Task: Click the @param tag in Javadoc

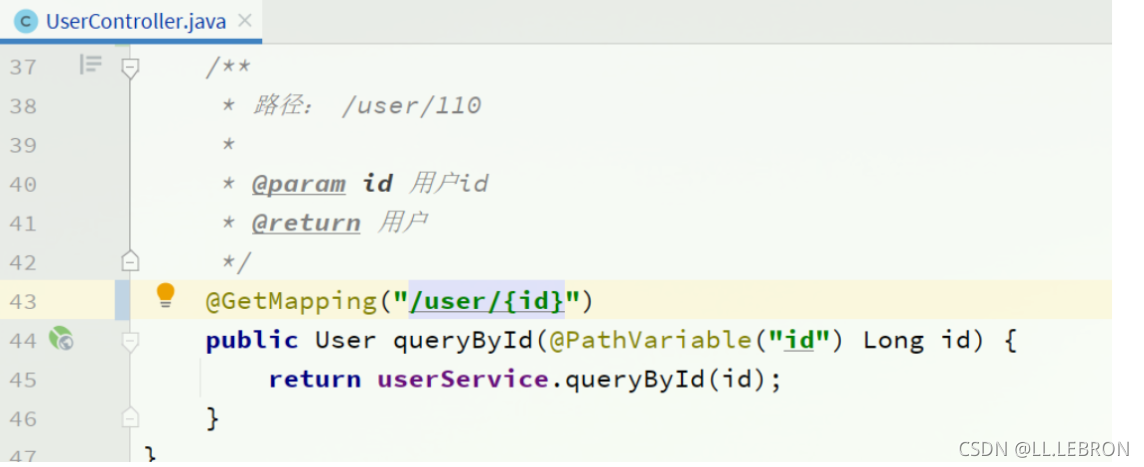Action: 298,184
